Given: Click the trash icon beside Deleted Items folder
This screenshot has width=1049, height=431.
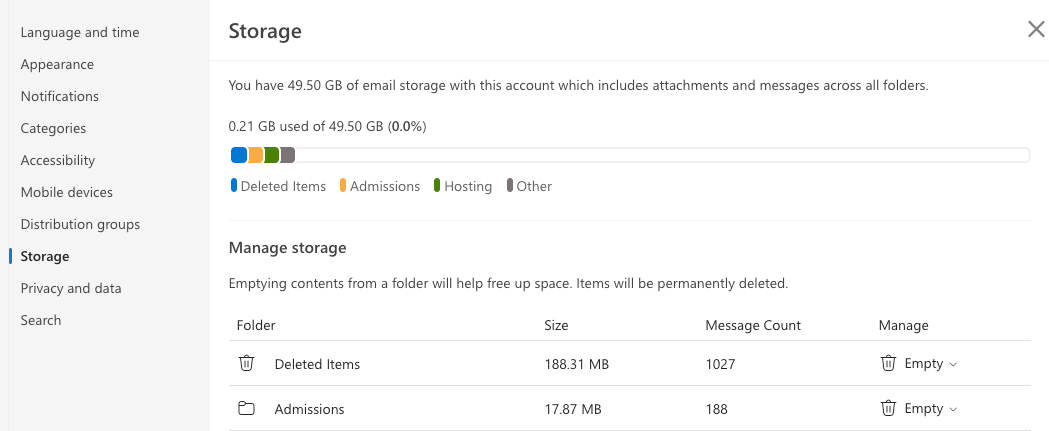Looking at the screenshot, I should 246,363.
